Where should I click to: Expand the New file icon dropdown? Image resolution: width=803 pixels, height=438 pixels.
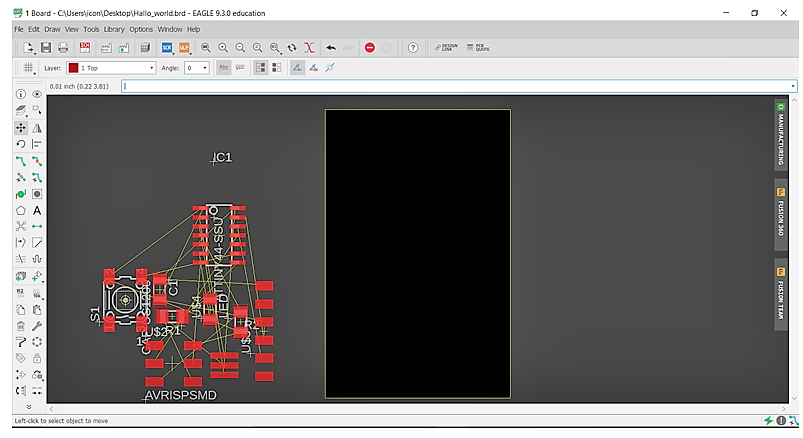34,53
